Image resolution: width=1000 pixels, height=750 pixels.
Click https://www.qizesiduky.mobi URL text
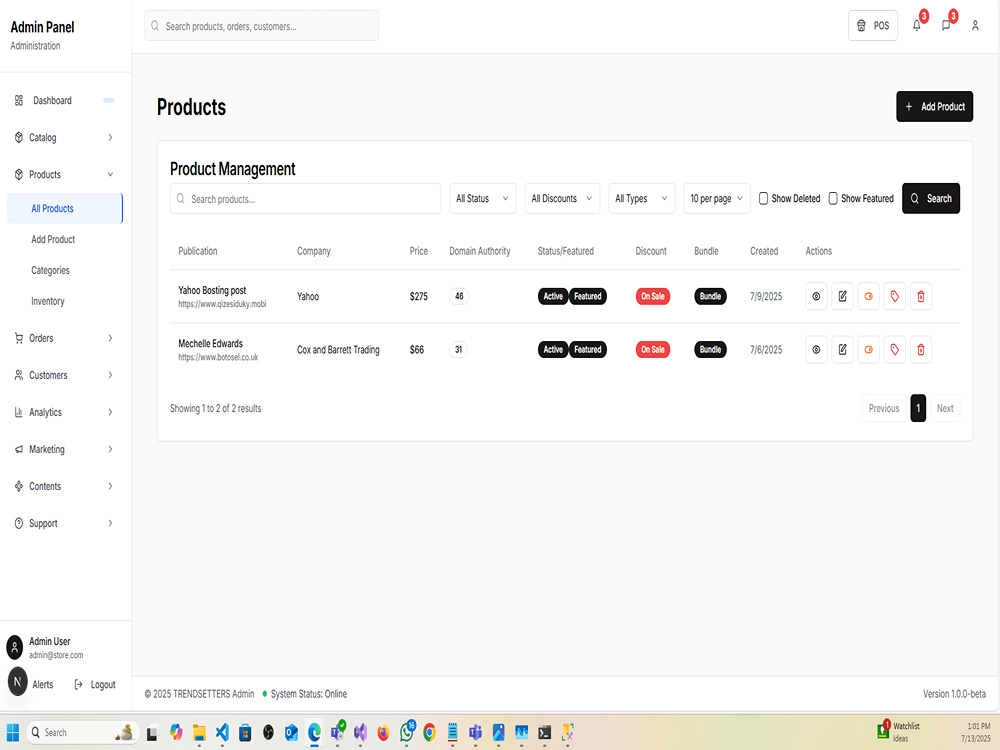222,304
